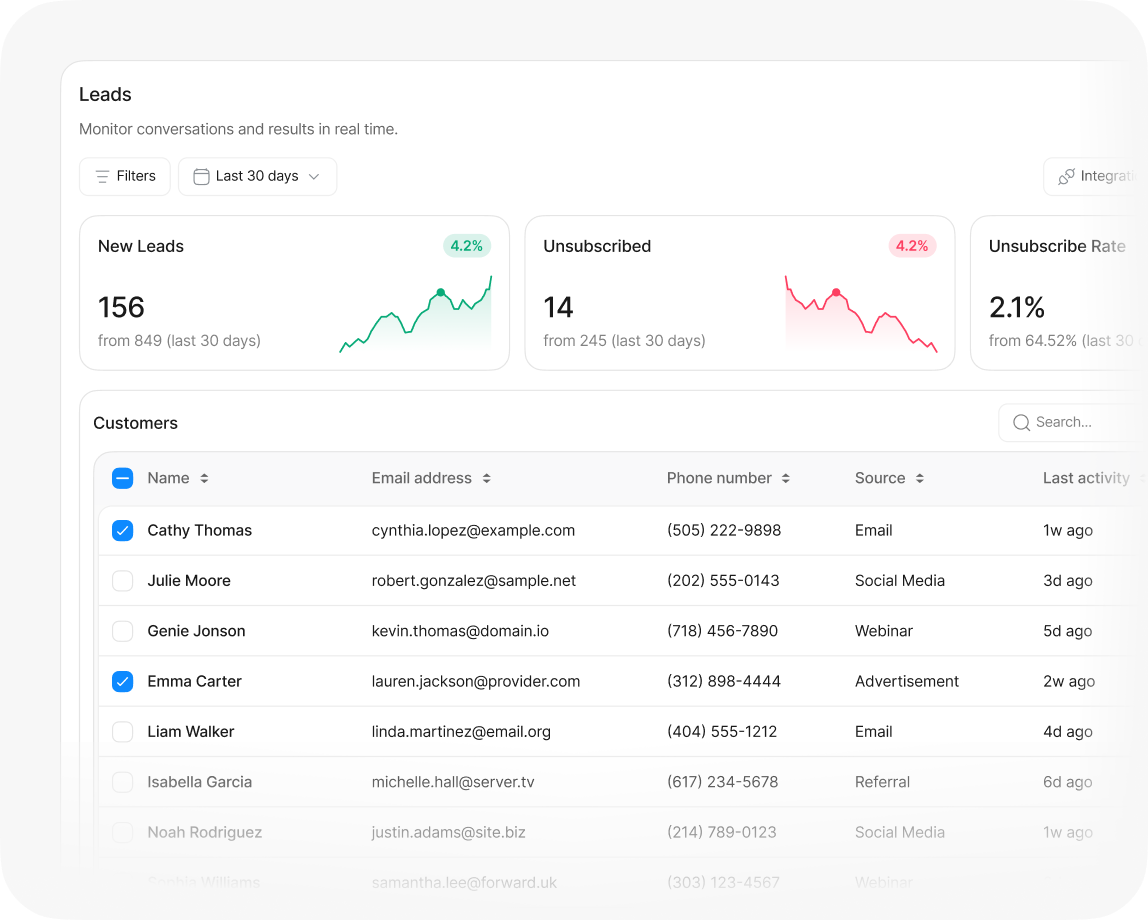Image resolution: width=1148 pixels, height=920 pixels.
Task: Open the Filters button
Action: pyautogui.click(x=124, y=176)
